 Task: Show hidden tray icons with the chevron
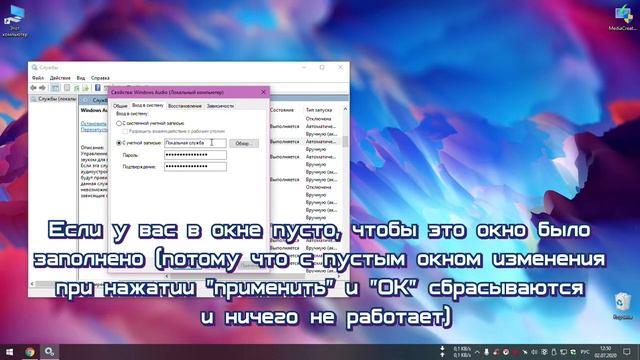(477, 352)
